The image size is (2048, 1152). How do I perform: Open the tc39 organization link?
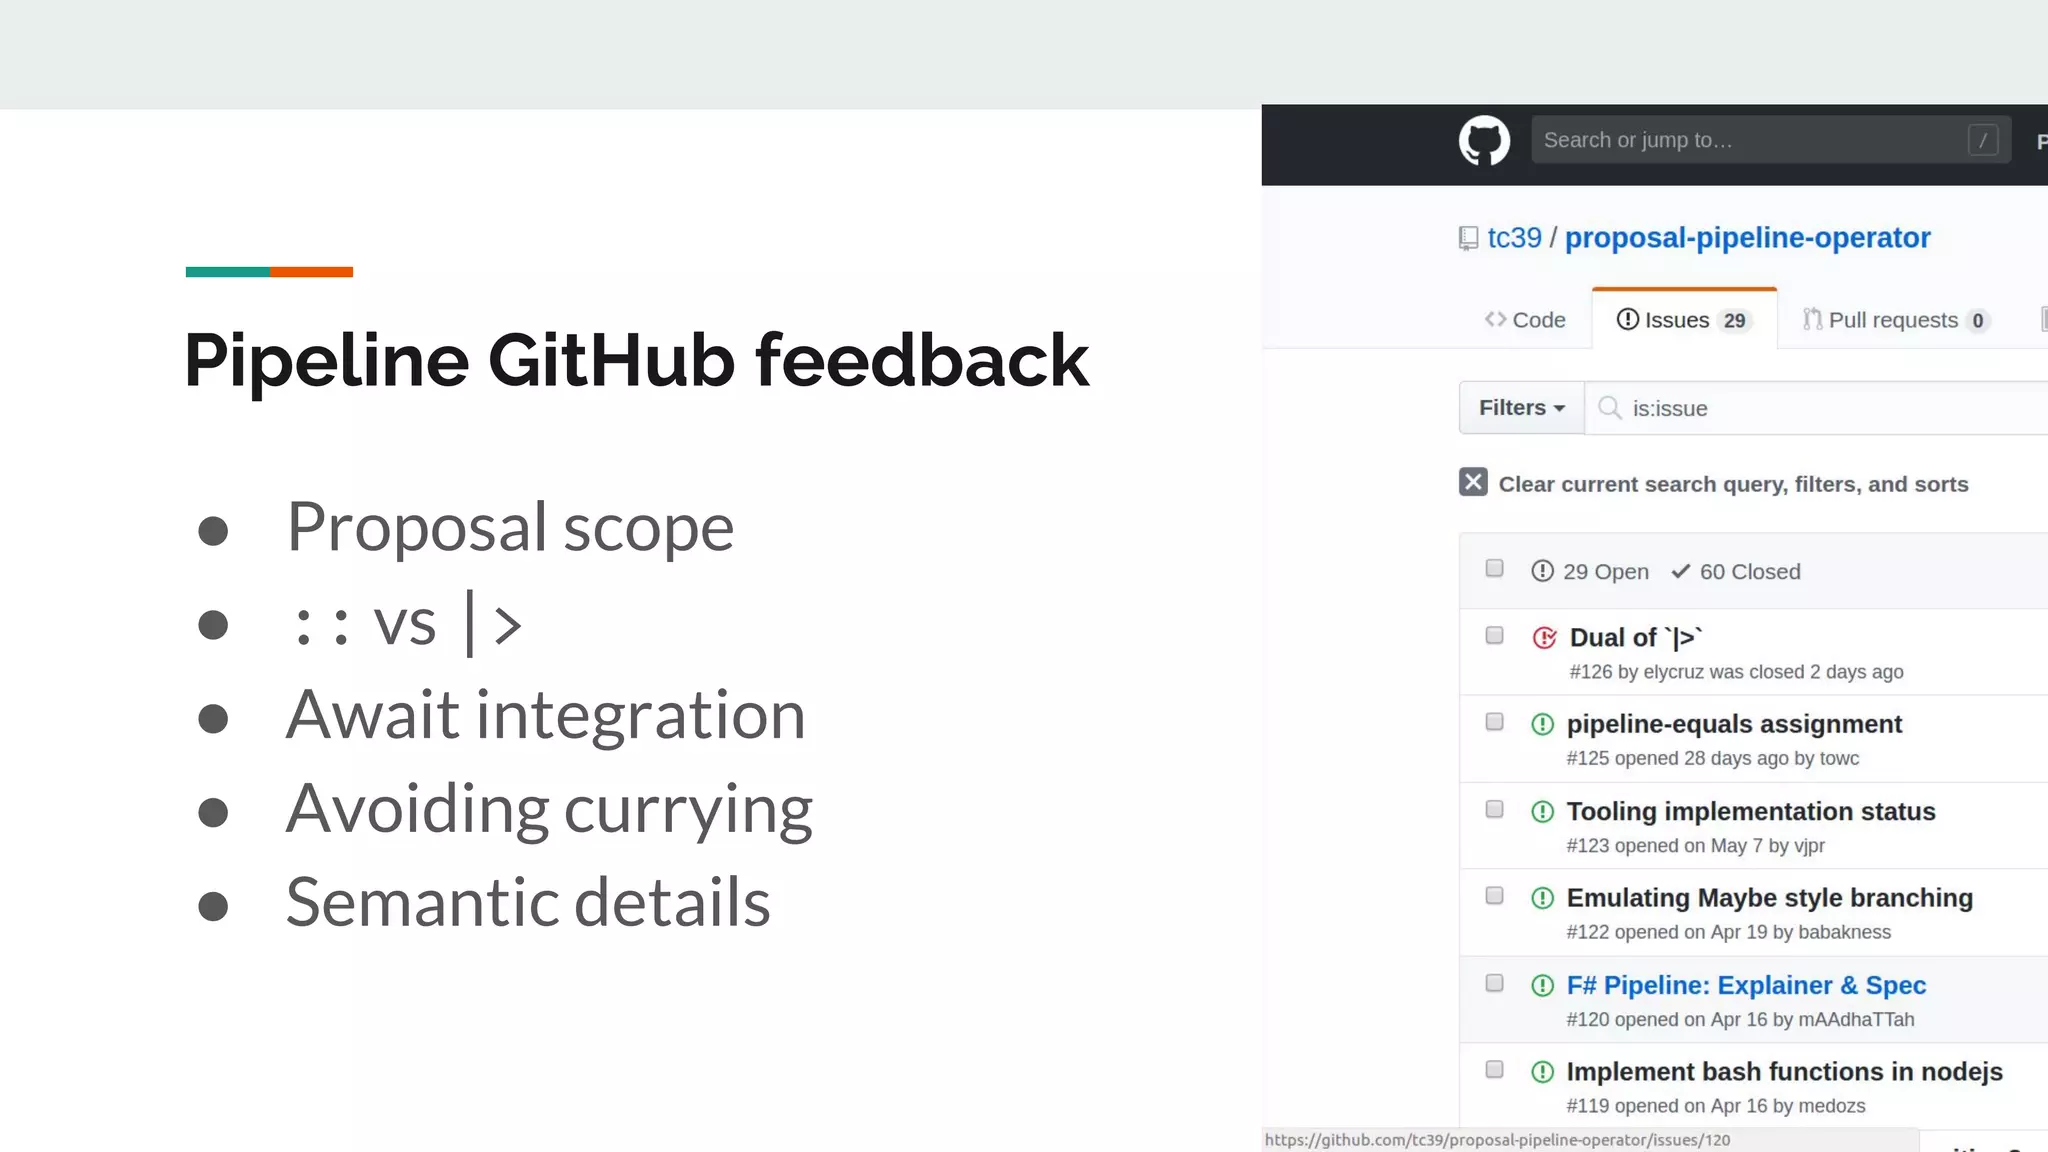[1514, 238]
